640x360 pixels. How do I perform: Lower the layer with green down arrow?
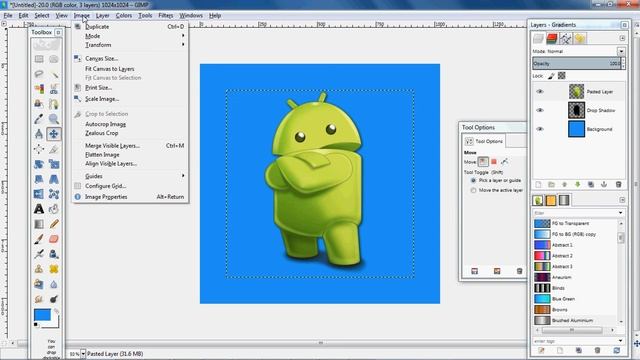pos(578,184)
